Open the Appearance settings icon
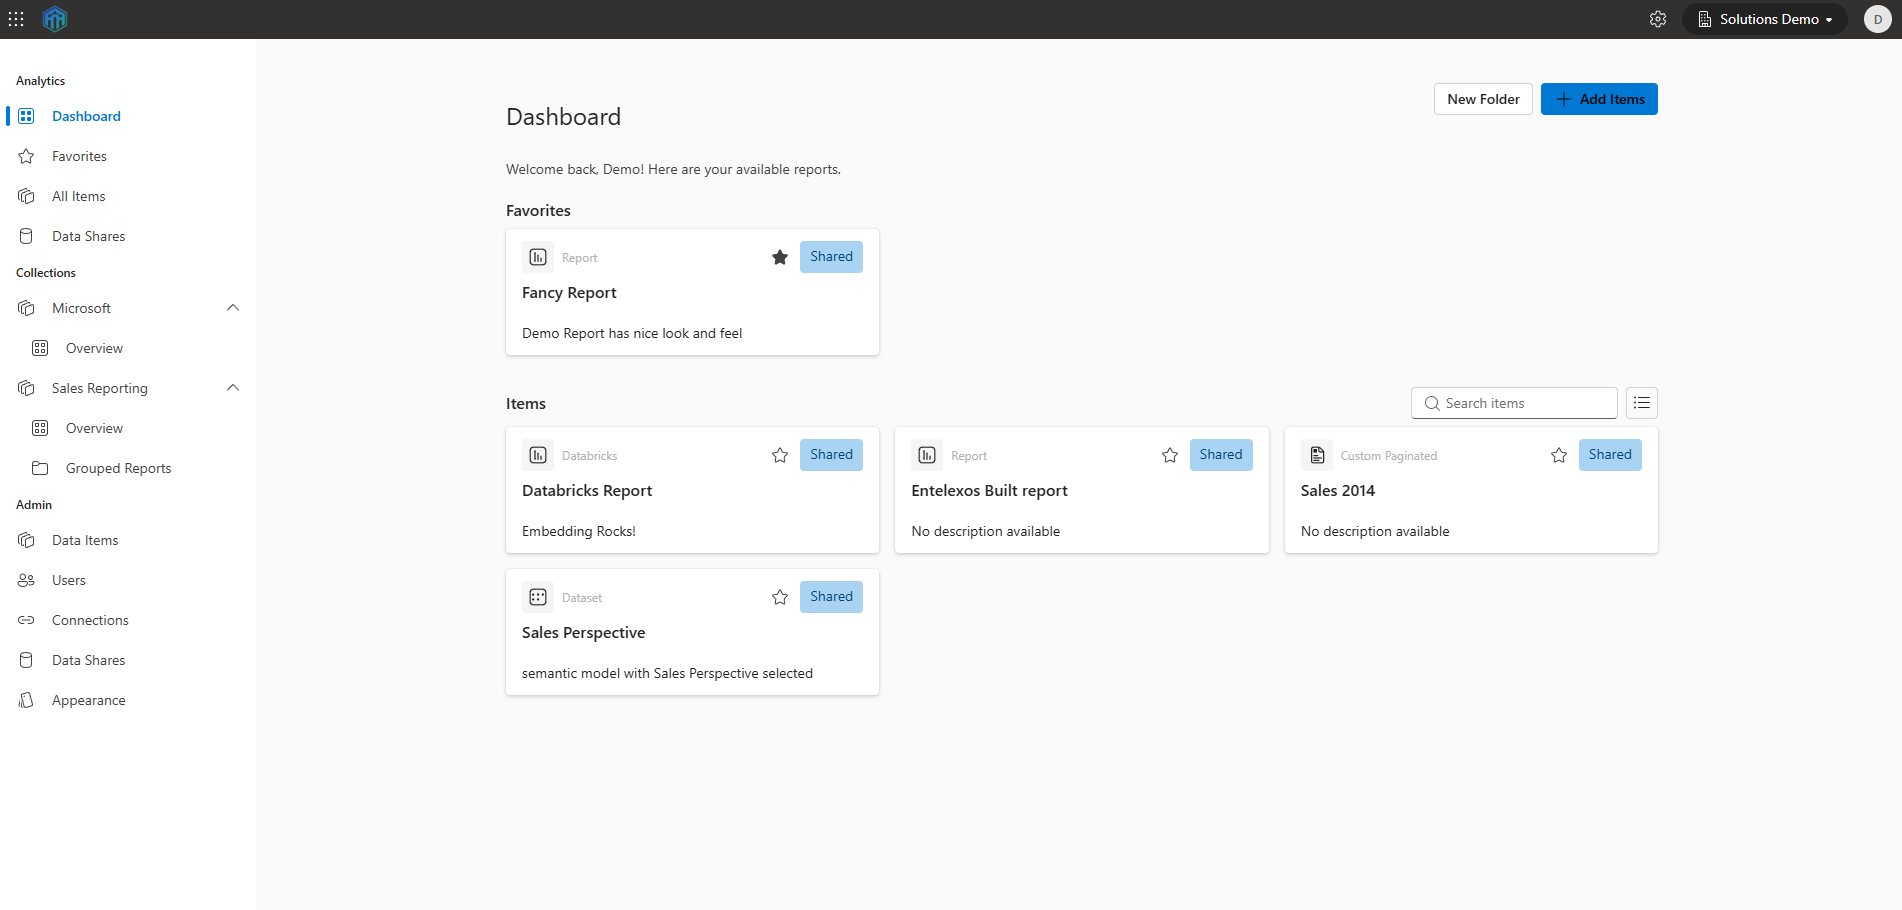This screenshot has width=1902, height=910. [26, 699]
